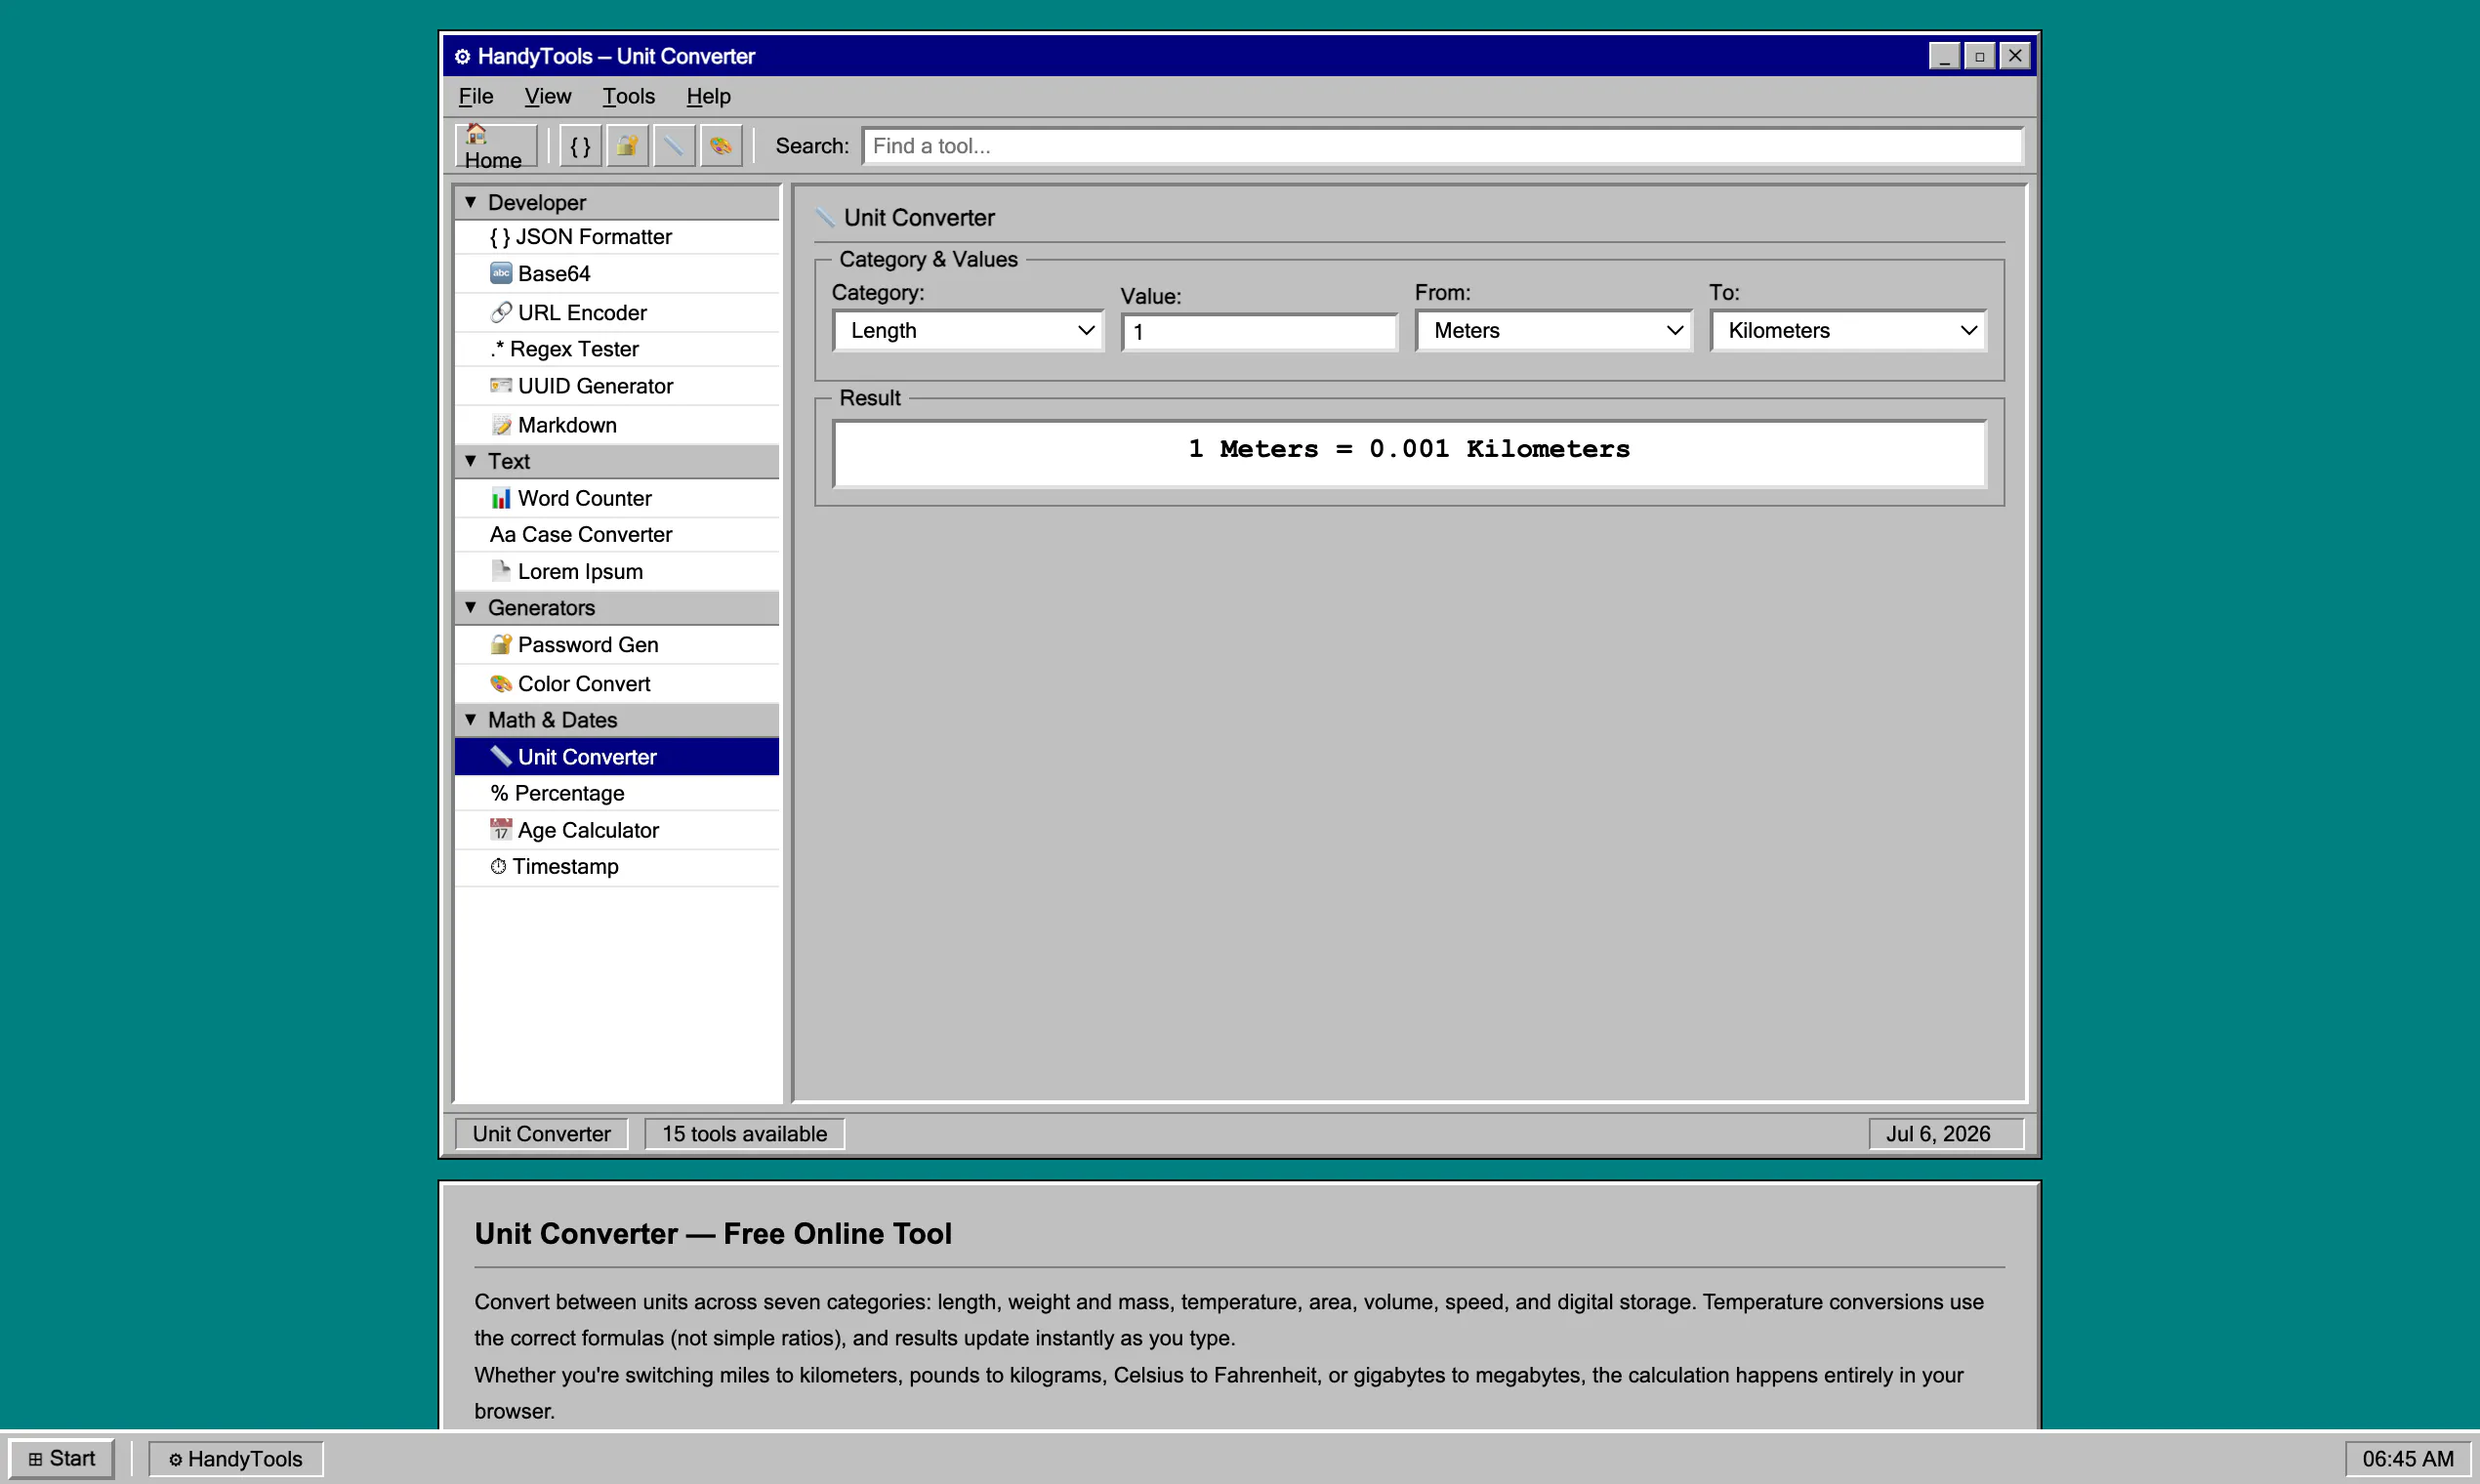Select Regex Tester in sidebar
The height and width of the screenshot is (1484, 2480).
(617, 349)
